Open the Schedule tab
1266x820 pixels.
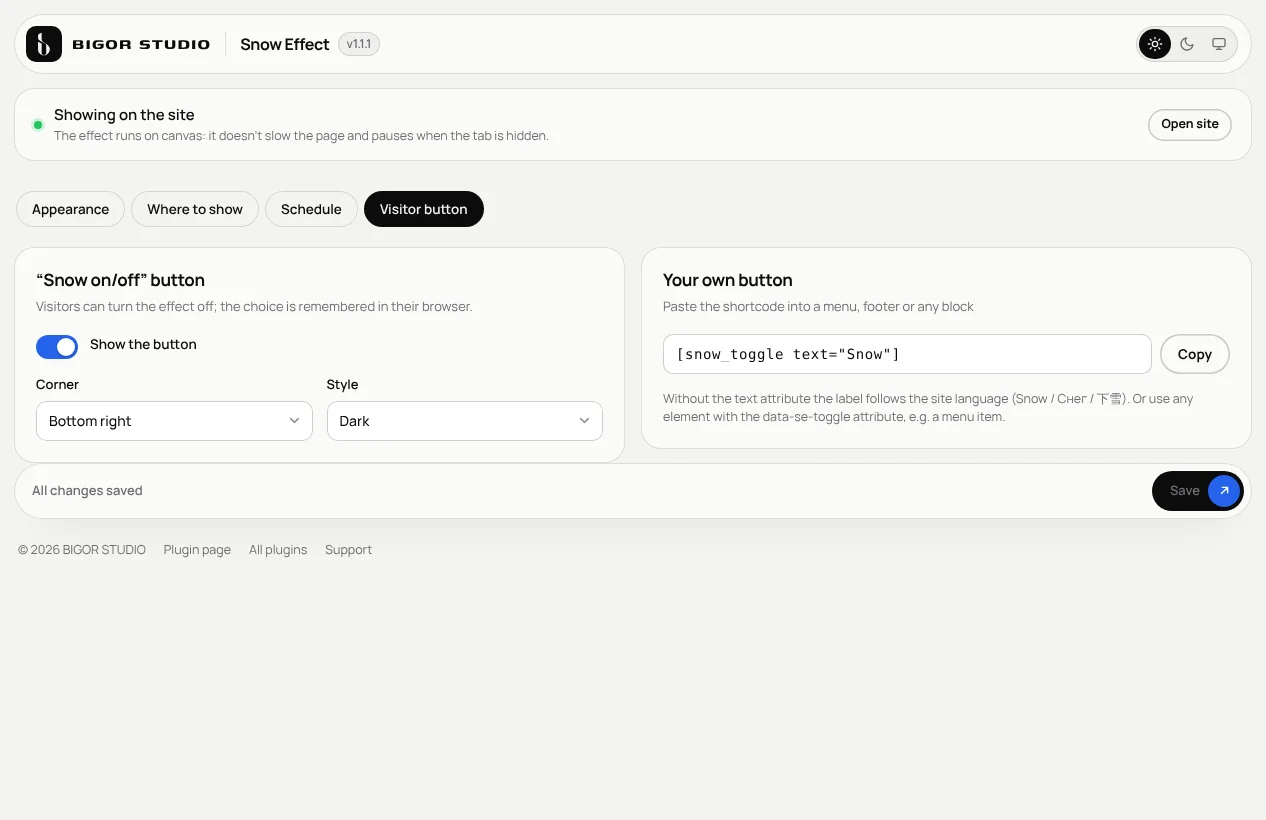click(311, 209)
